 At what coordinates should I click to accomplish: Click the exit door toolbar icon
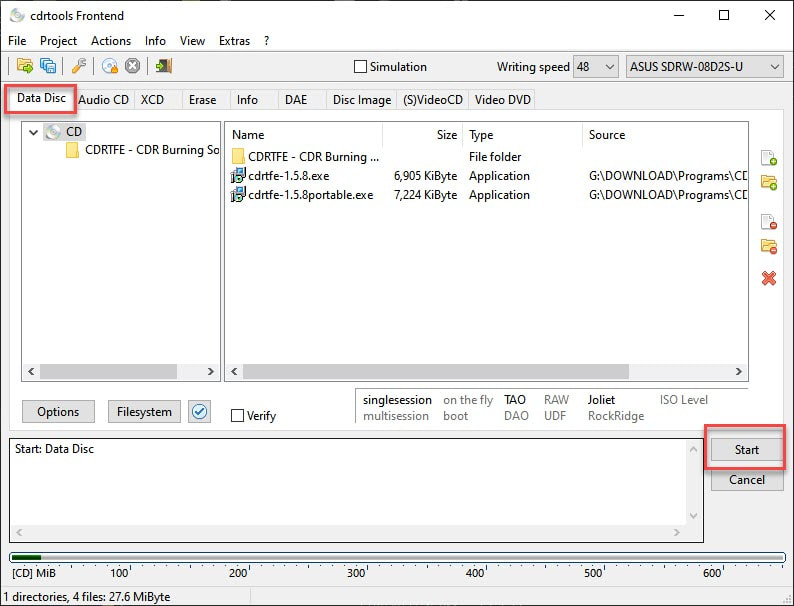pyautogui.click(x=164, y=66)
